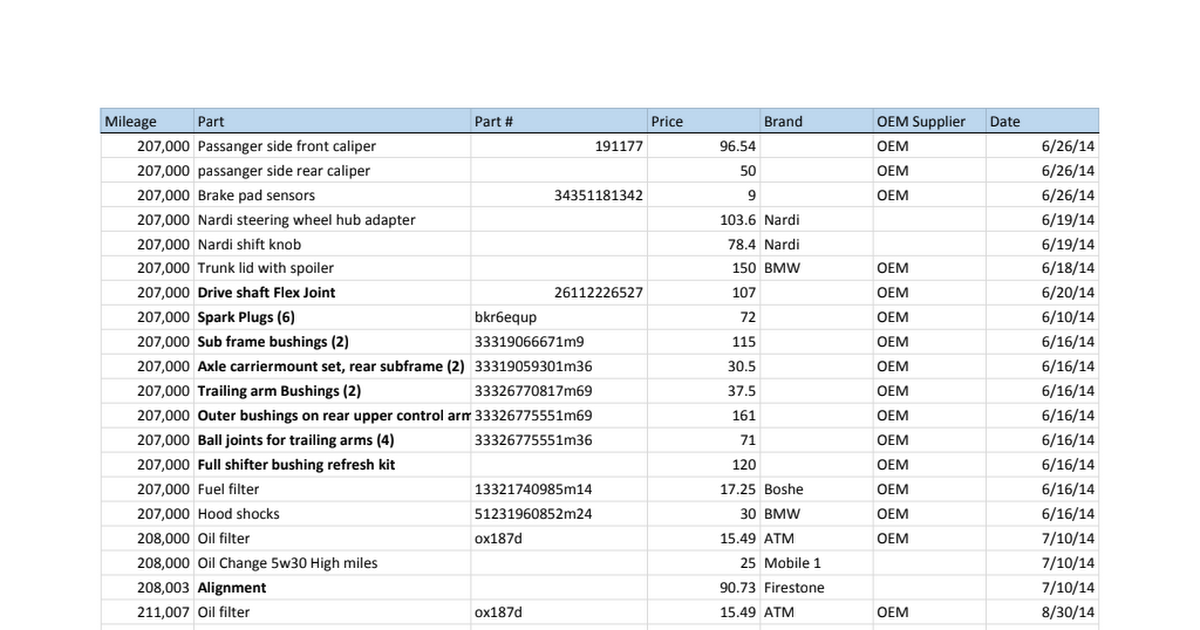Click mileage value 208,003

[147, 587]
